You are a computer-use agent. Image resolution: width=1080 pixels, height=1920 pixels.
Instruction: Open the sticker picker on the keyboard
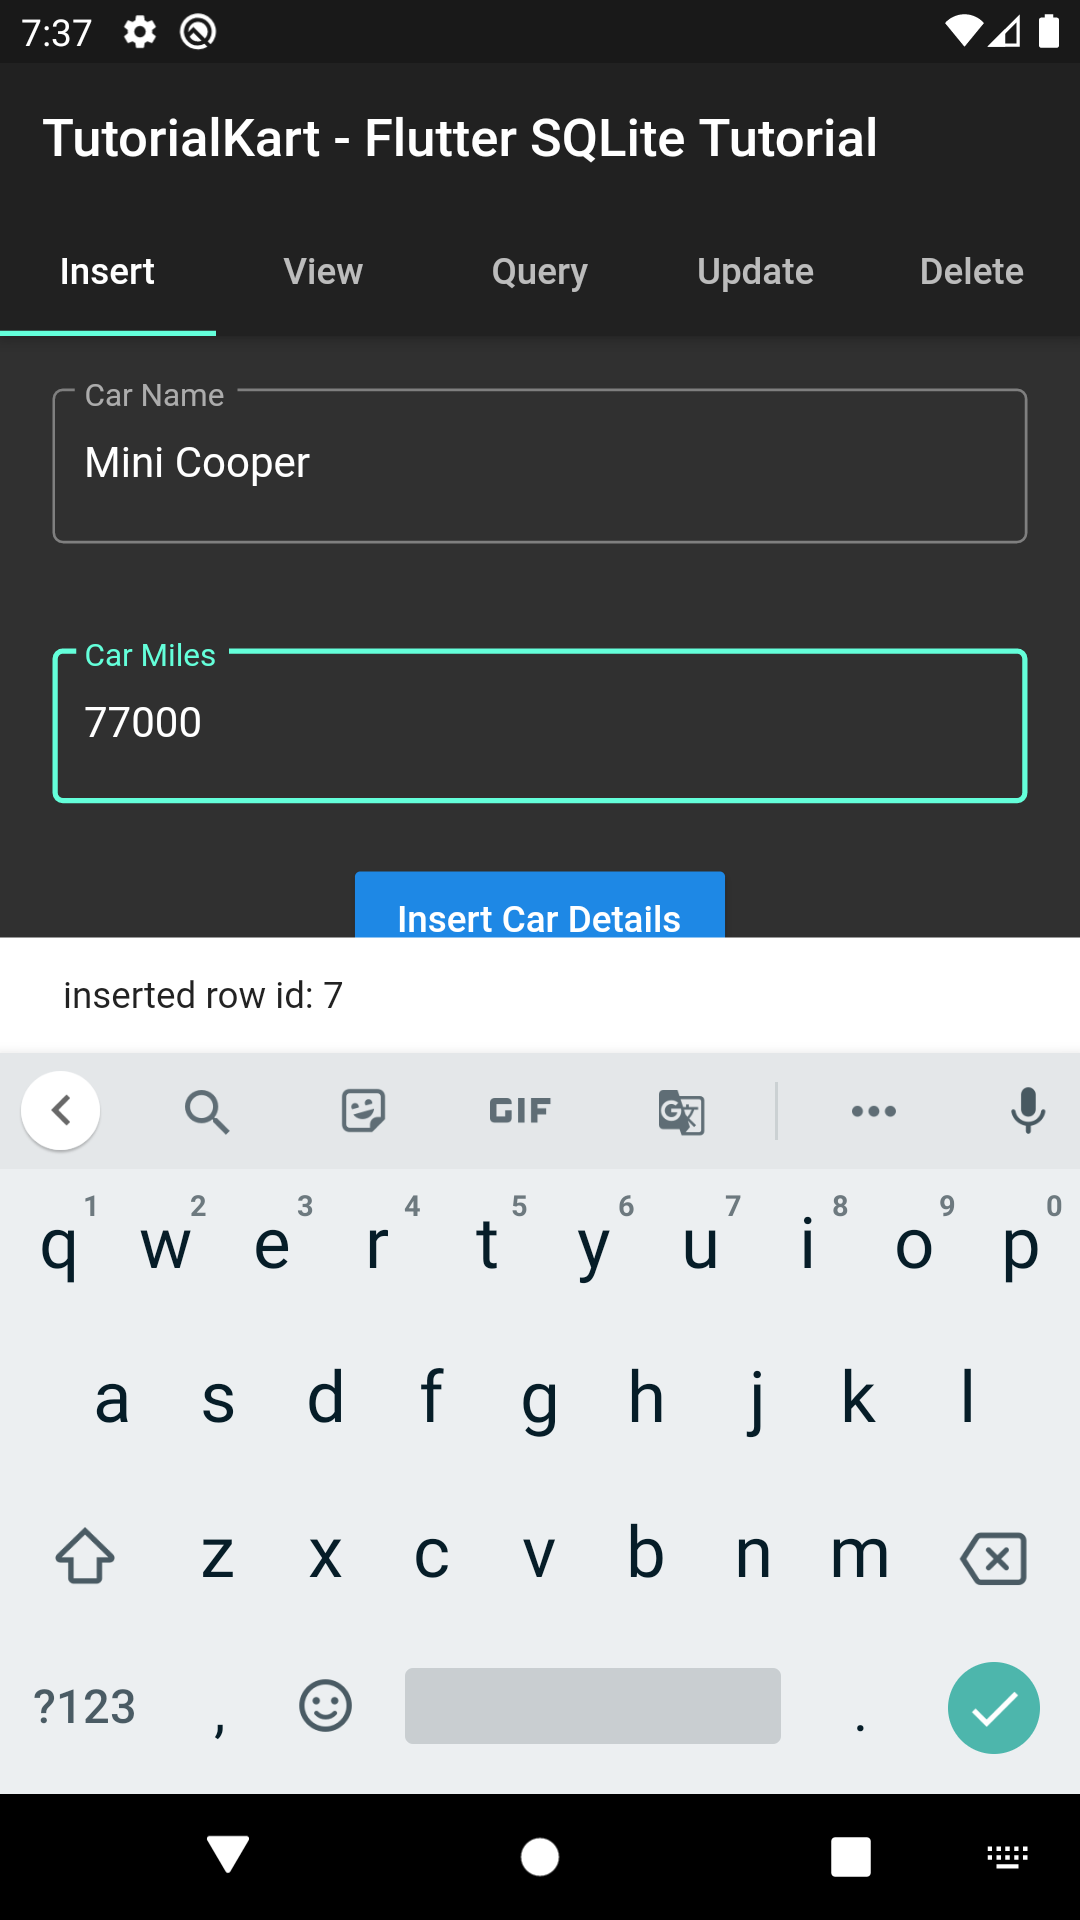[x=363, y=1110]
